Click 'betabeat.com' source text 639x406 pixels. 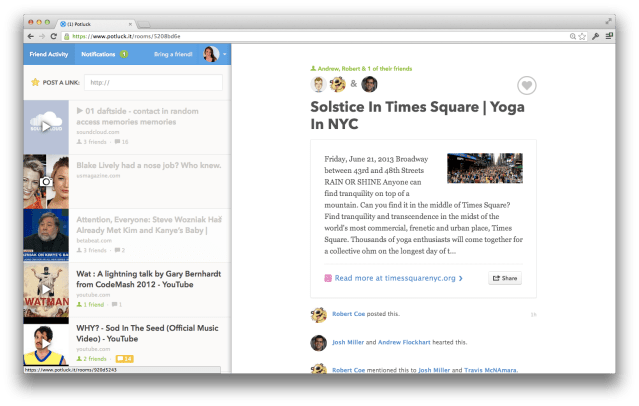[x=94, y=241]
